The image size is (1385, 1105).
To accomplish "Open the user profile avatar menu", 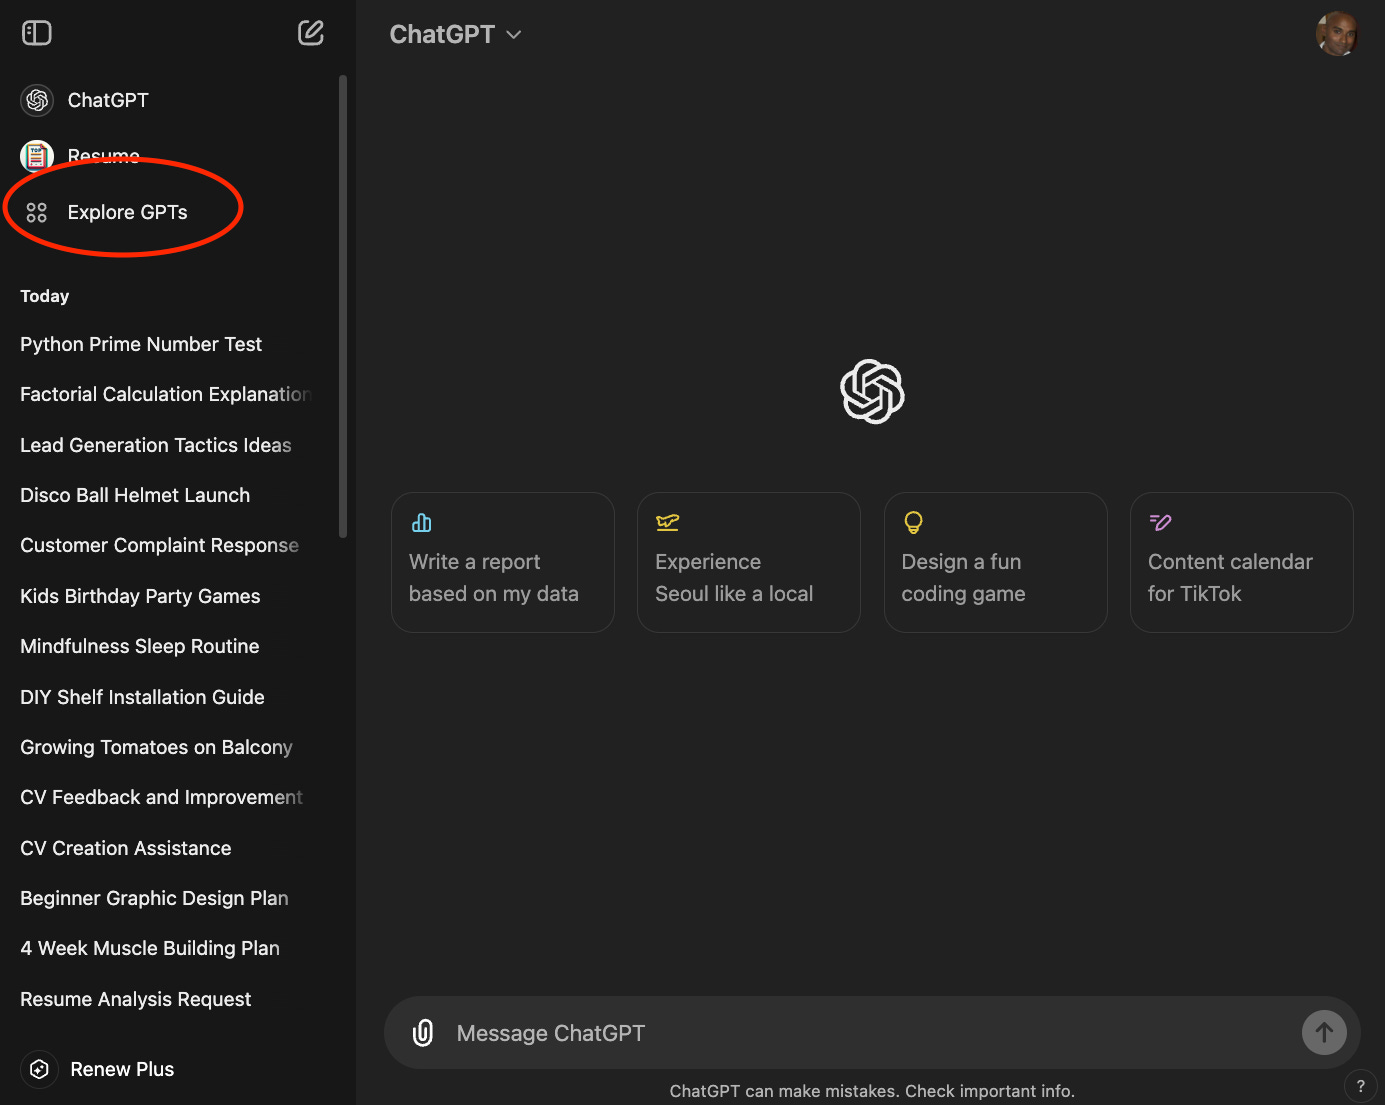I will coord(1337,34).
